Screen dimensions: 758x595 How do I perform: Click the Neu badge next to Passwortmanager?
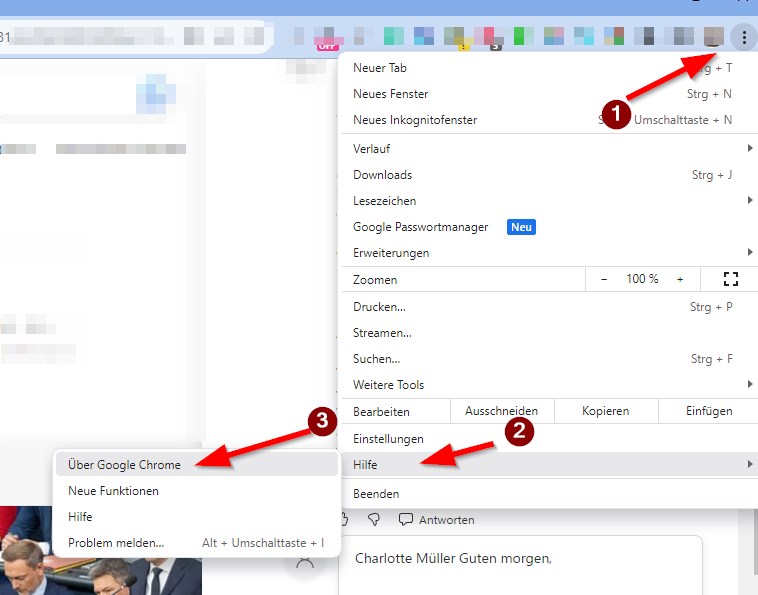[x=521, y=227]
